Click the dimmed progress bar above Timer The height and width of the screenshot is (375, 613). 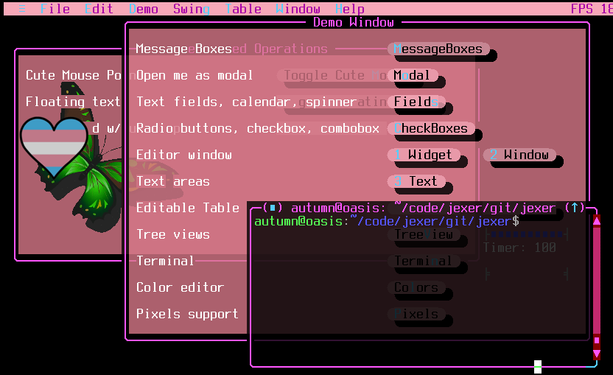pos(526,235)
